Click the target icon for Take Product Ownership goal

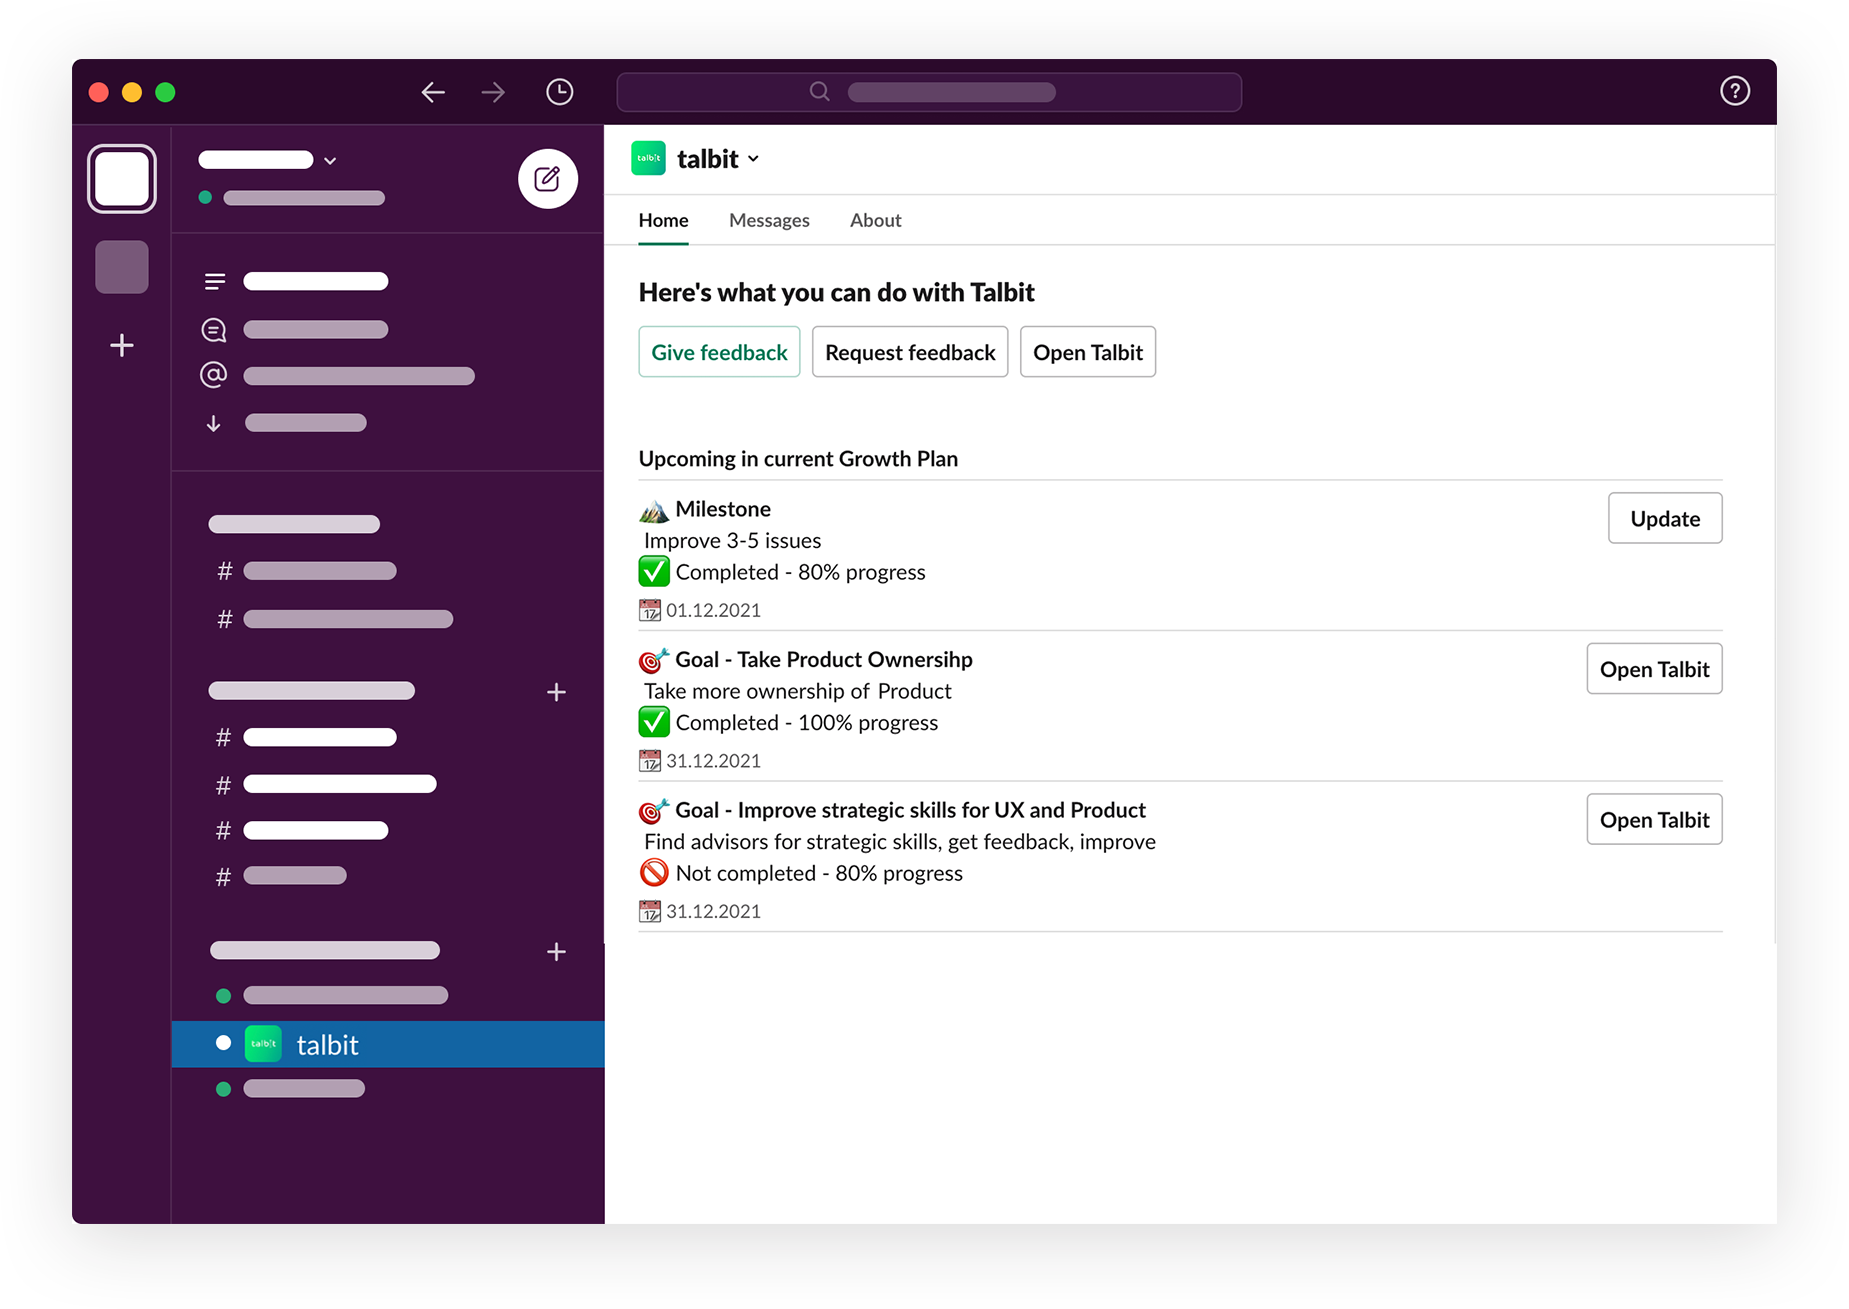point(654,660)
